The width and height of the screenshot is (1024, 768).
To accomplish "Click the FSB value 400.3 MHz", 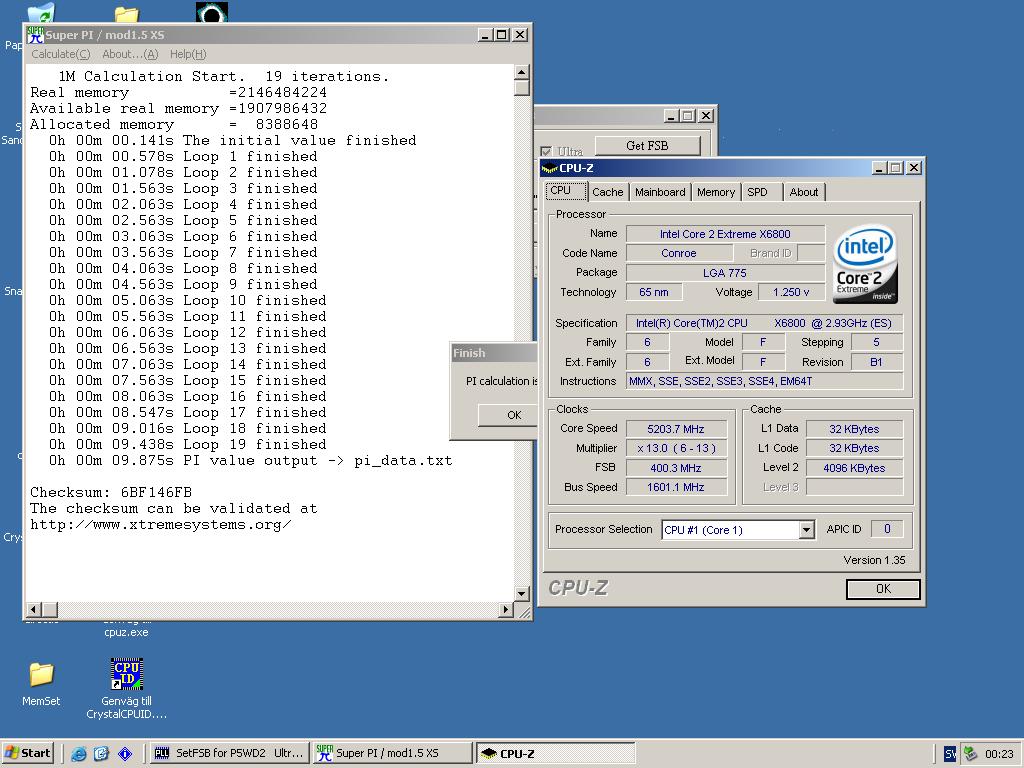I will [x=676, y=468].
